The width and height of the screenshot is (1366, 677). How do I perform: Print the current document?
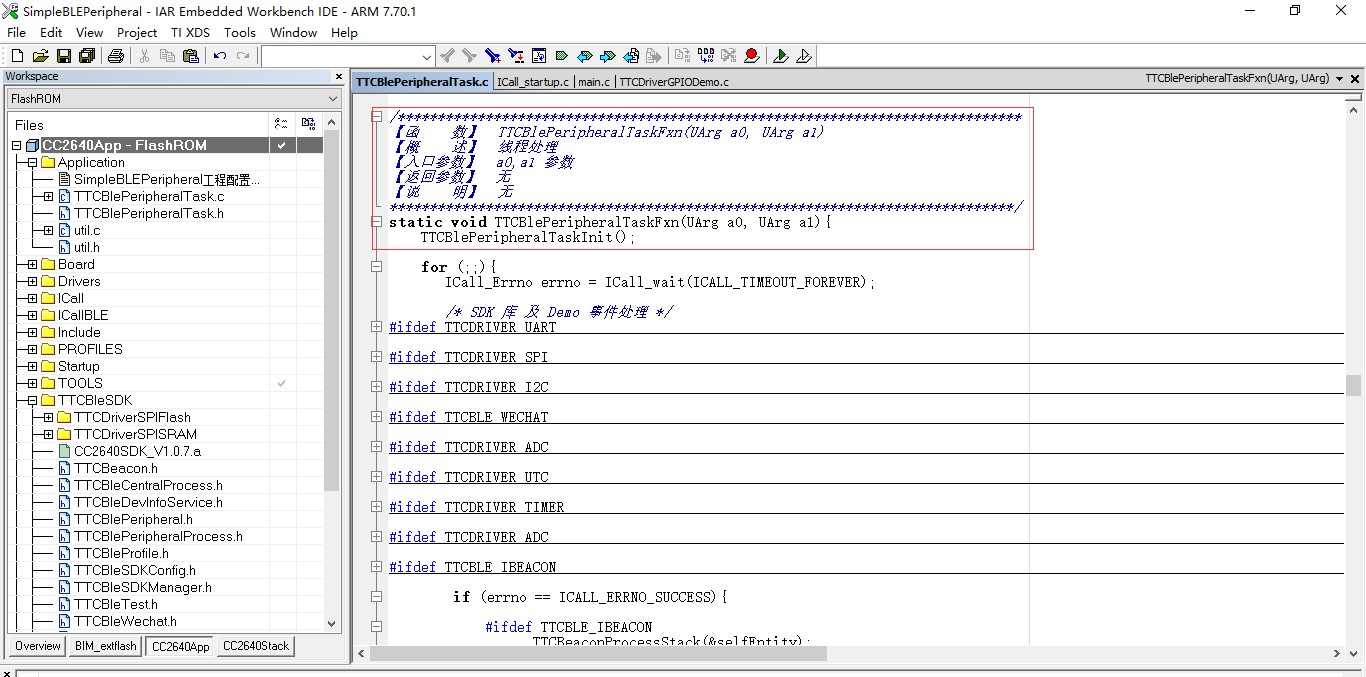[116, 56]
